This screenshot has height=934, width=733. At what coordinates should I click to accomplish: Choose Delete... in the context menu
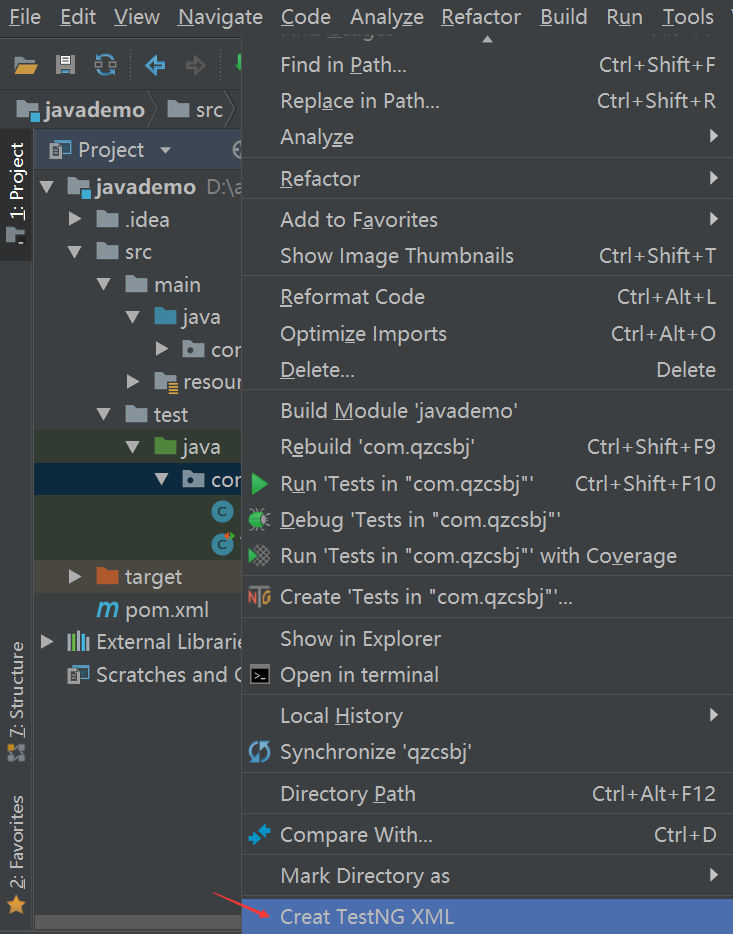tap(487, 370)
